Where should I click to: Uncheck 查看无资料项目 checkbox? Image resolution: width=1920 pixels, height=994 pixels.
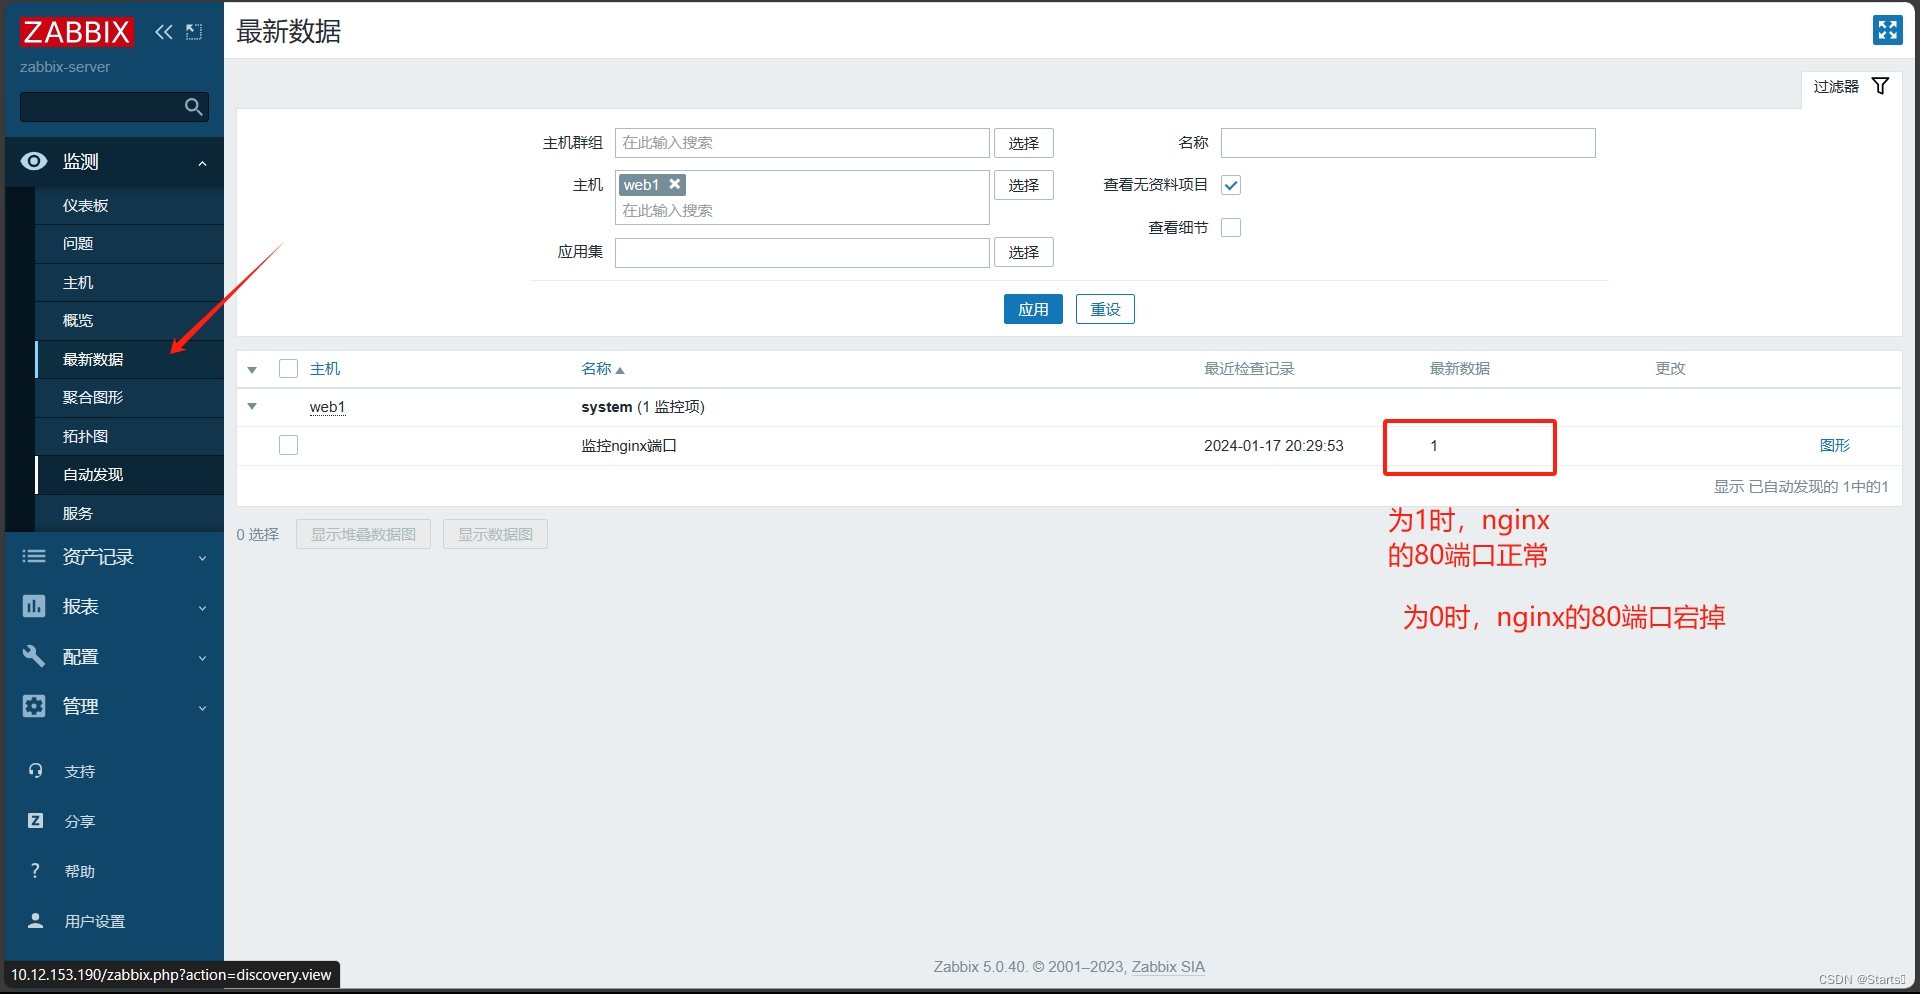tap(1231, 185)
